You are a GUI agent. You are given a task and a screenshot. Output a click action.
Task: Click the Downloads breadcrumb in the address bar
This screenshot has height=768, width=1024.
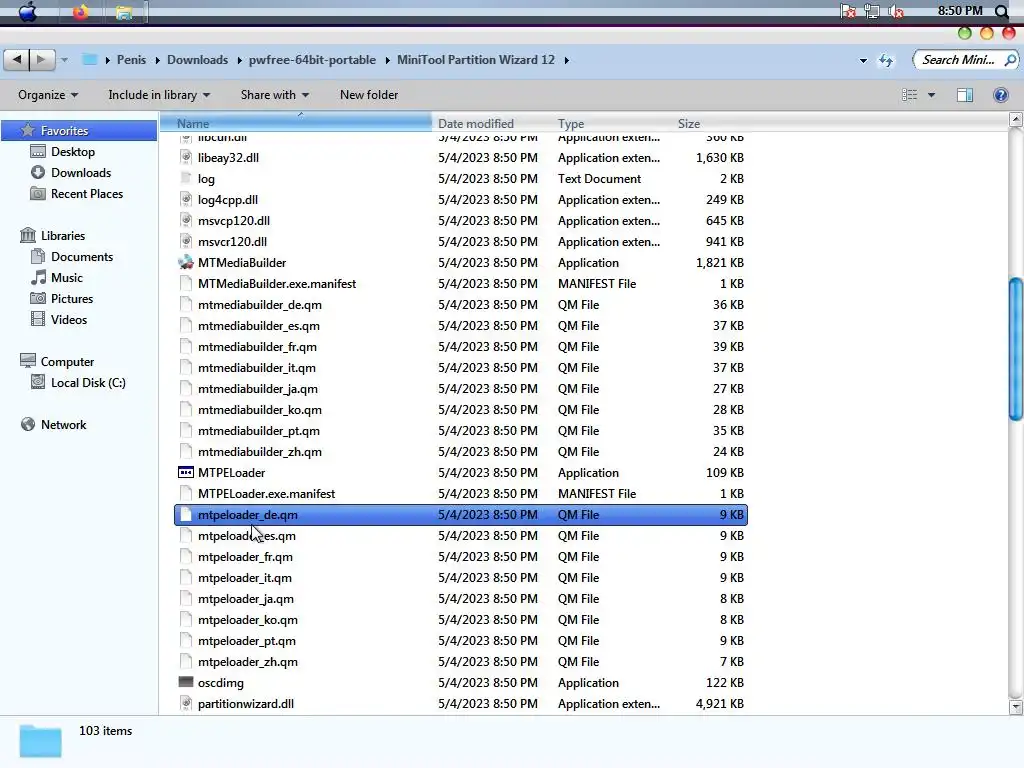coord(197,59)
